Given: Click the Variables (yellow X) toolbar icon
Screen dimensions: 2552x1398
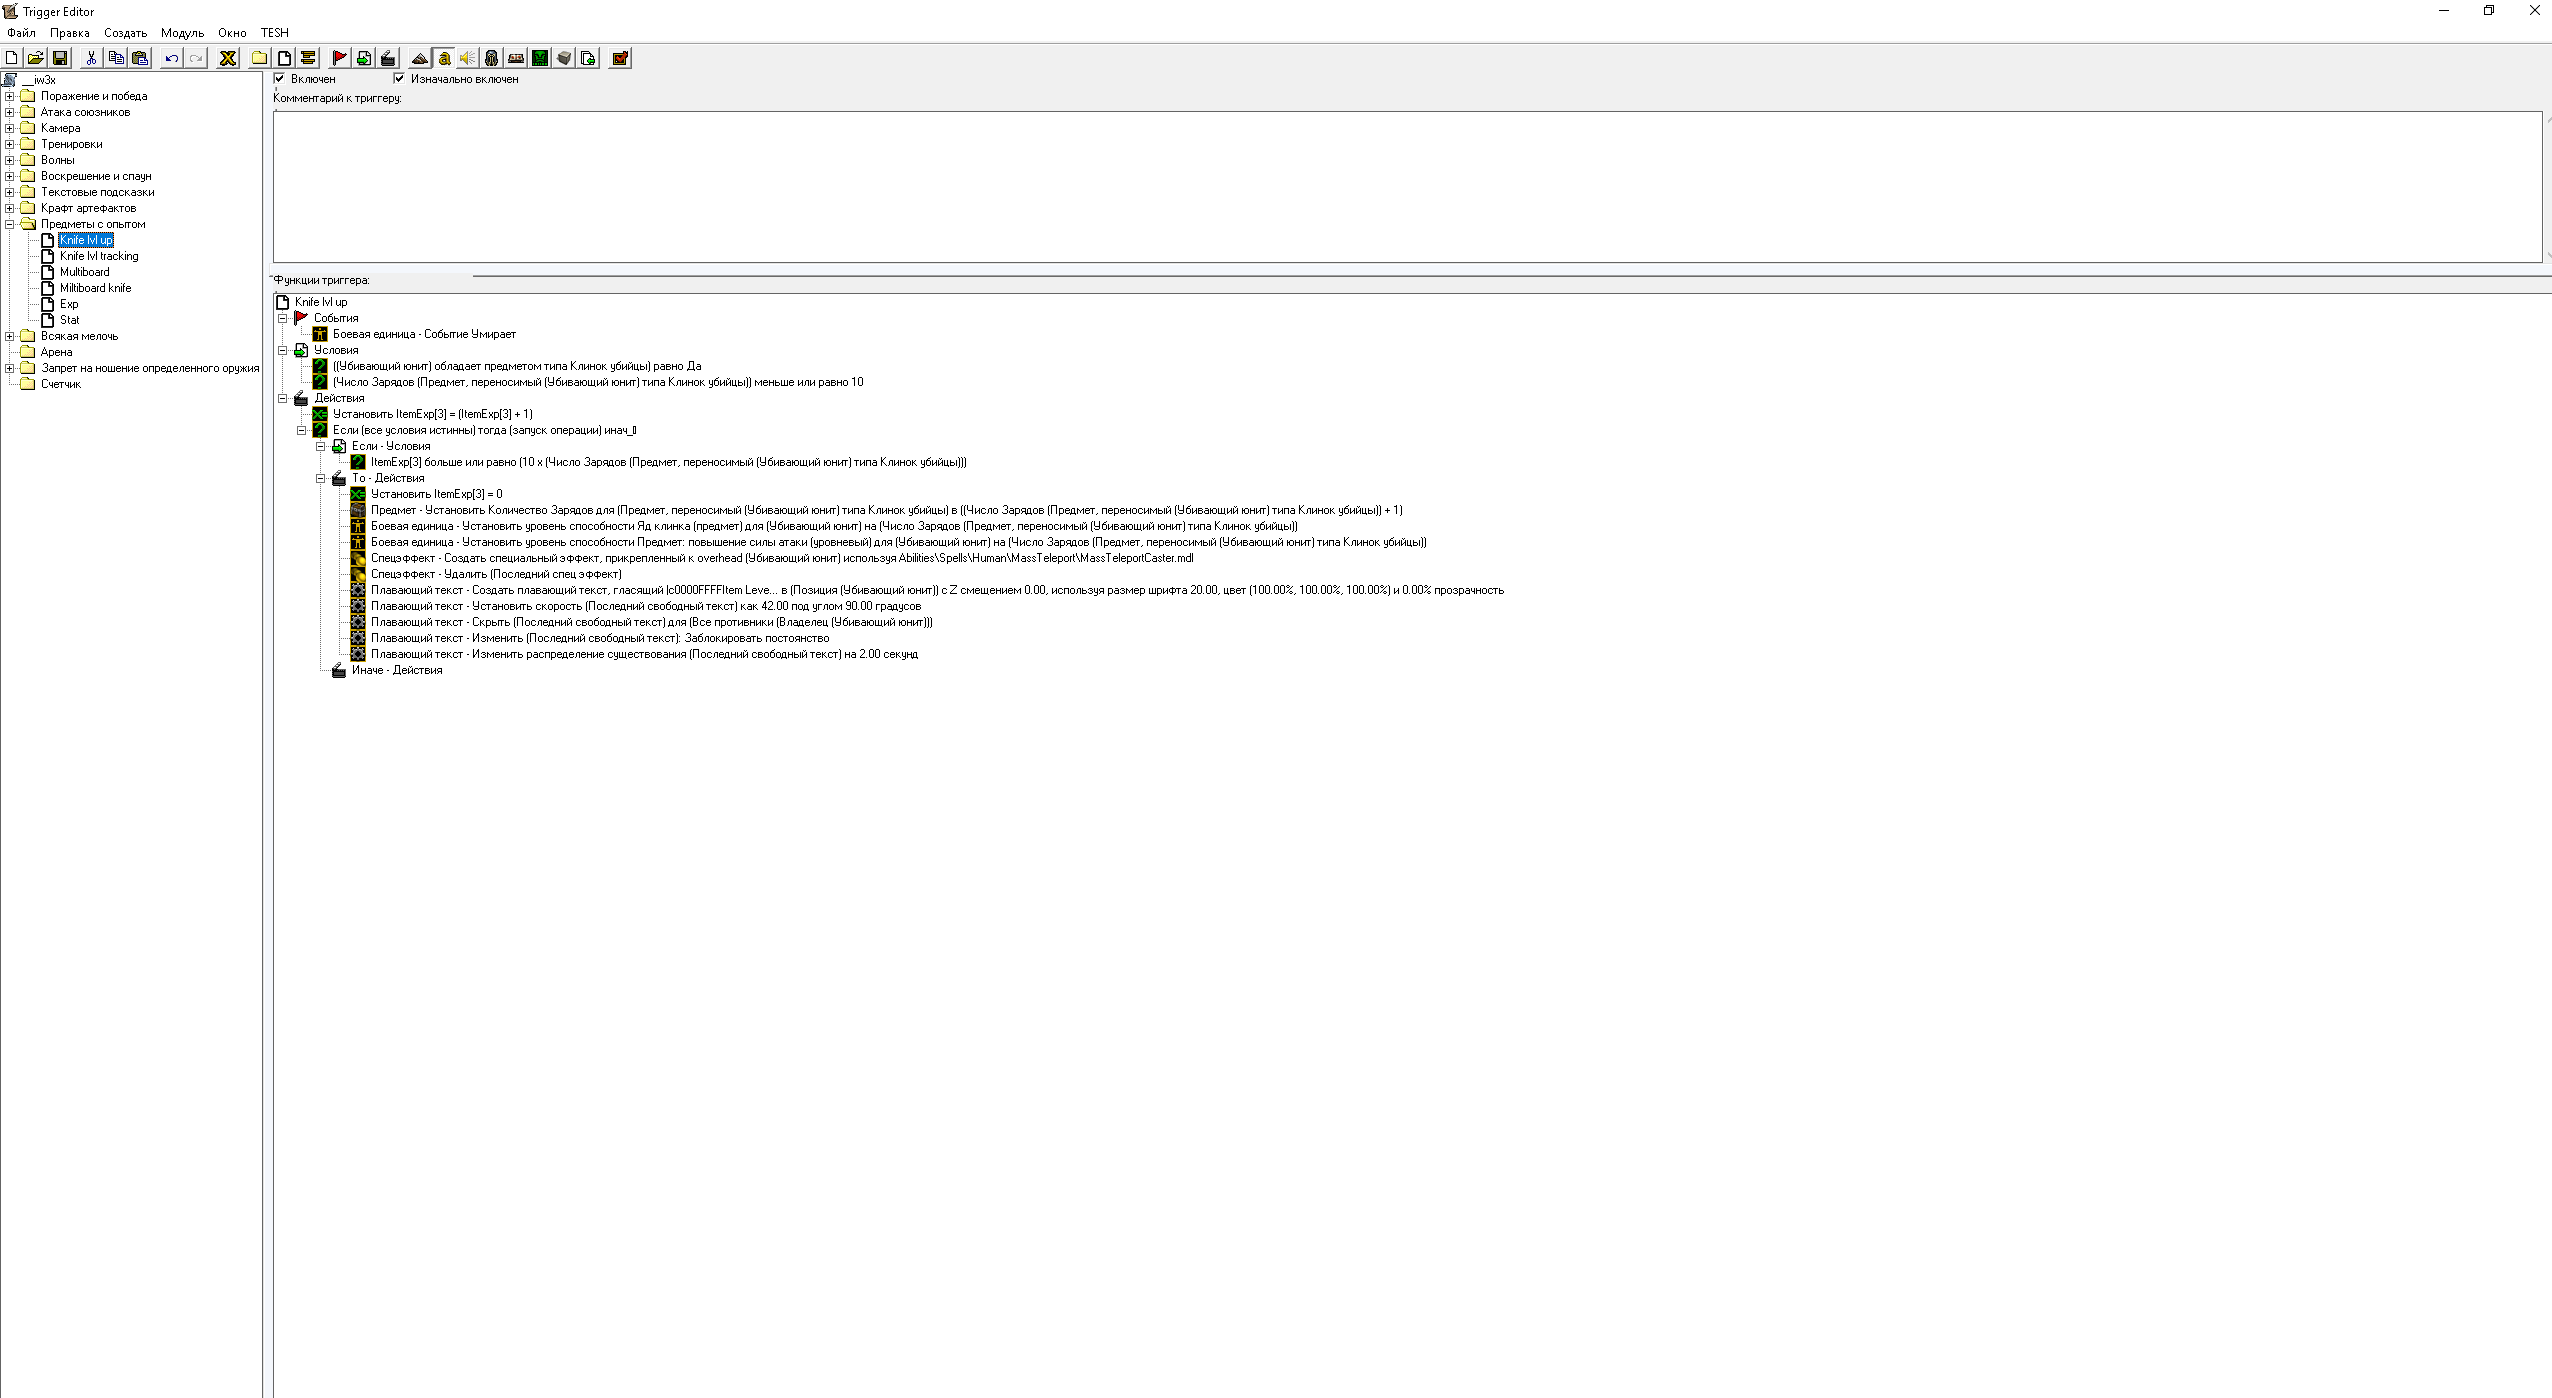Looking at the screenshot, I should point(228,58).
